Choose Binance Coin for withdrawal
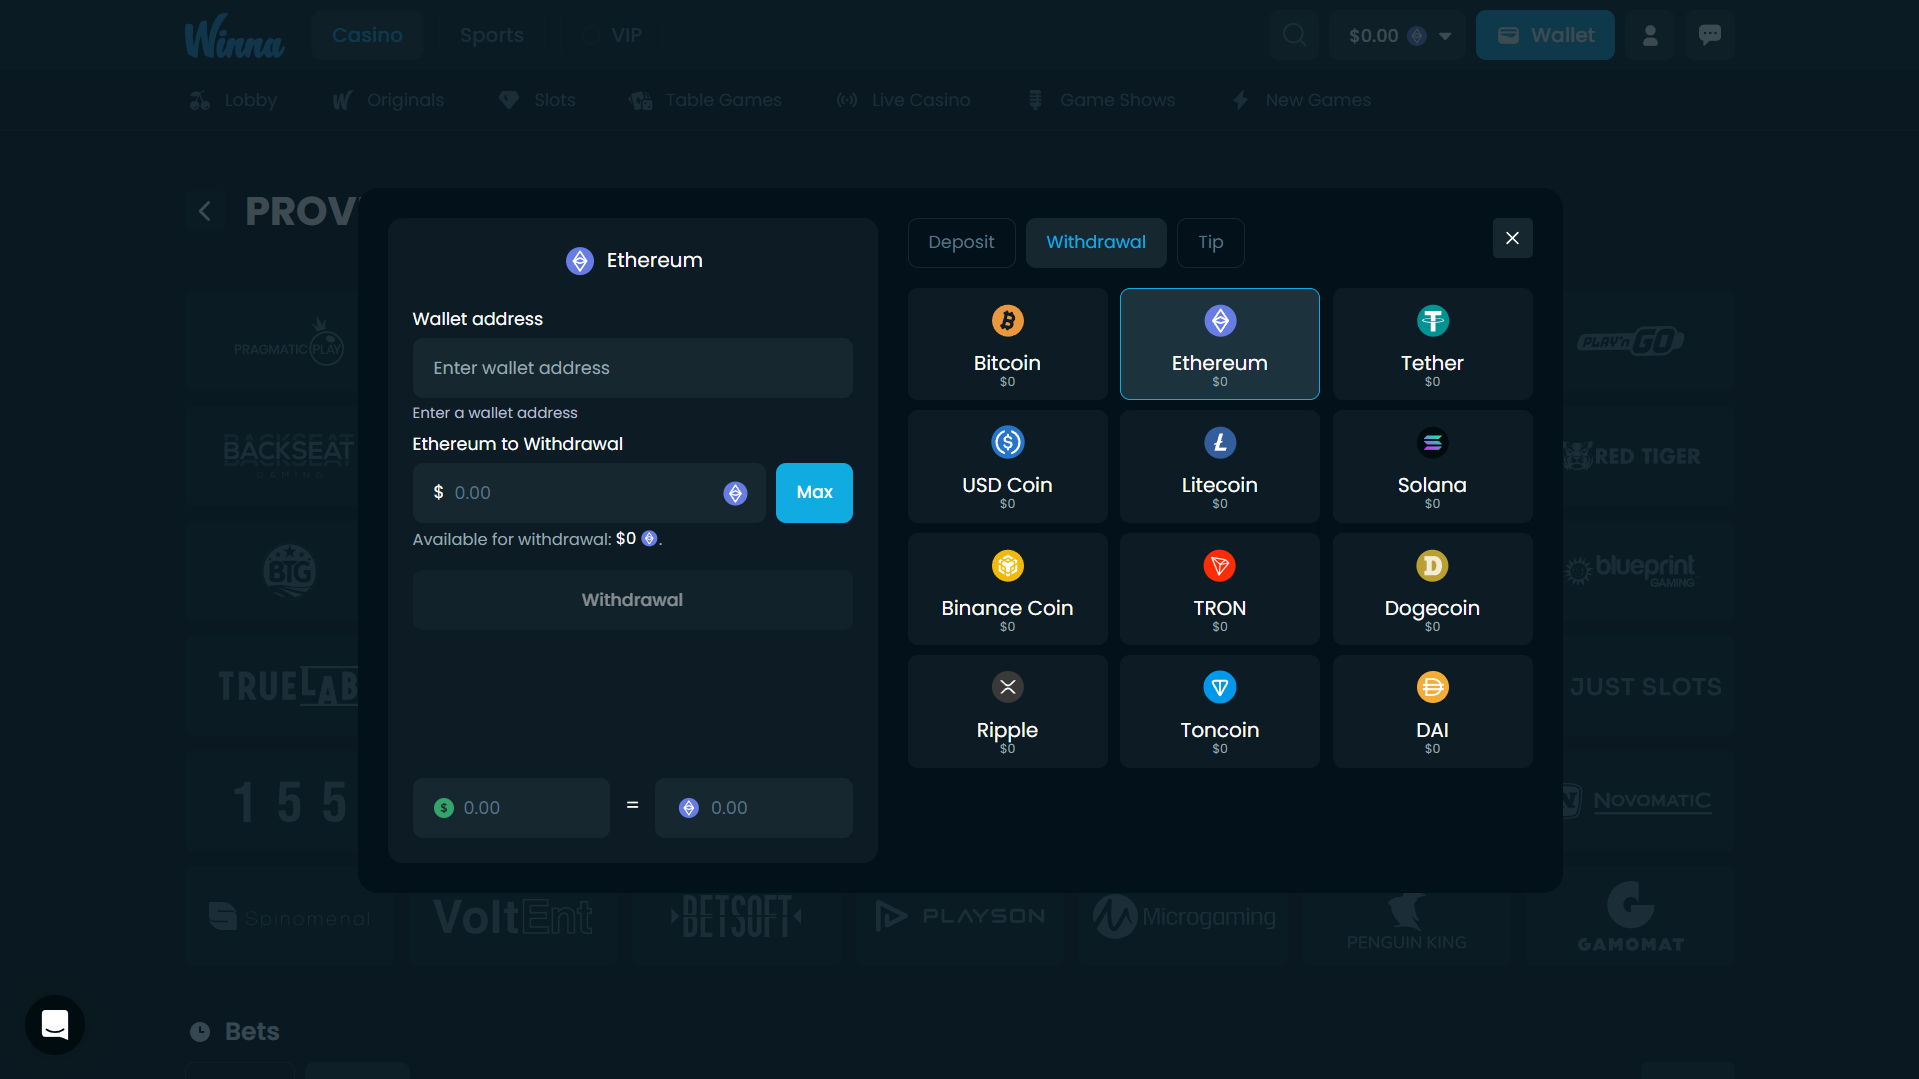 (x=1007, y=589)
